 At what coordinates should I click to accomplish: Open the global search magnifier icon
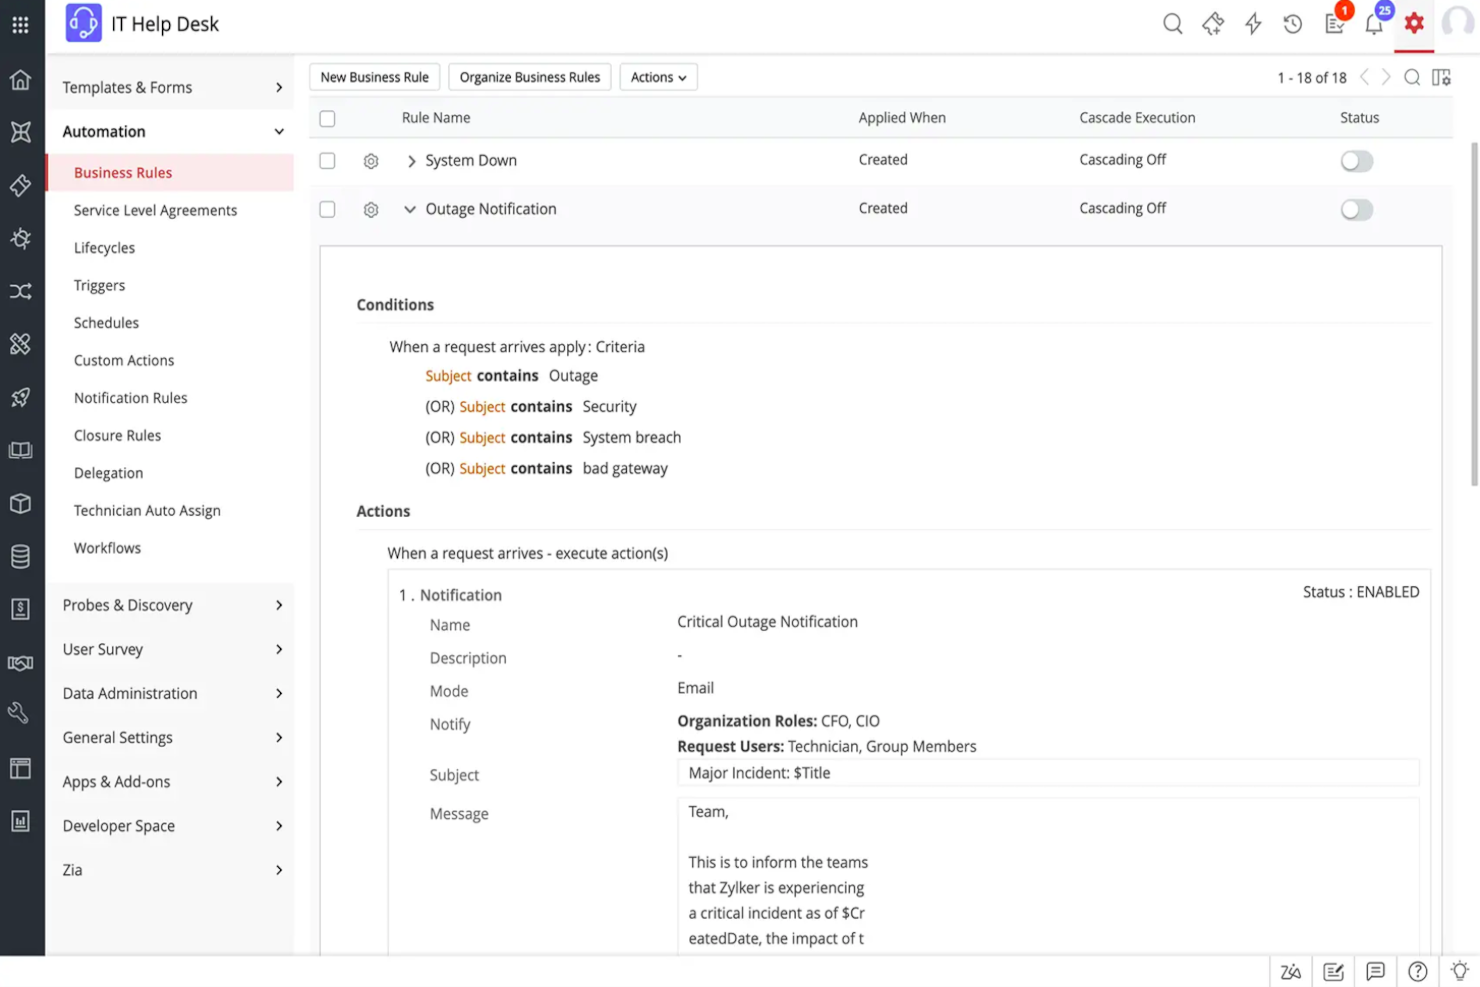(x=1172, y=24)
